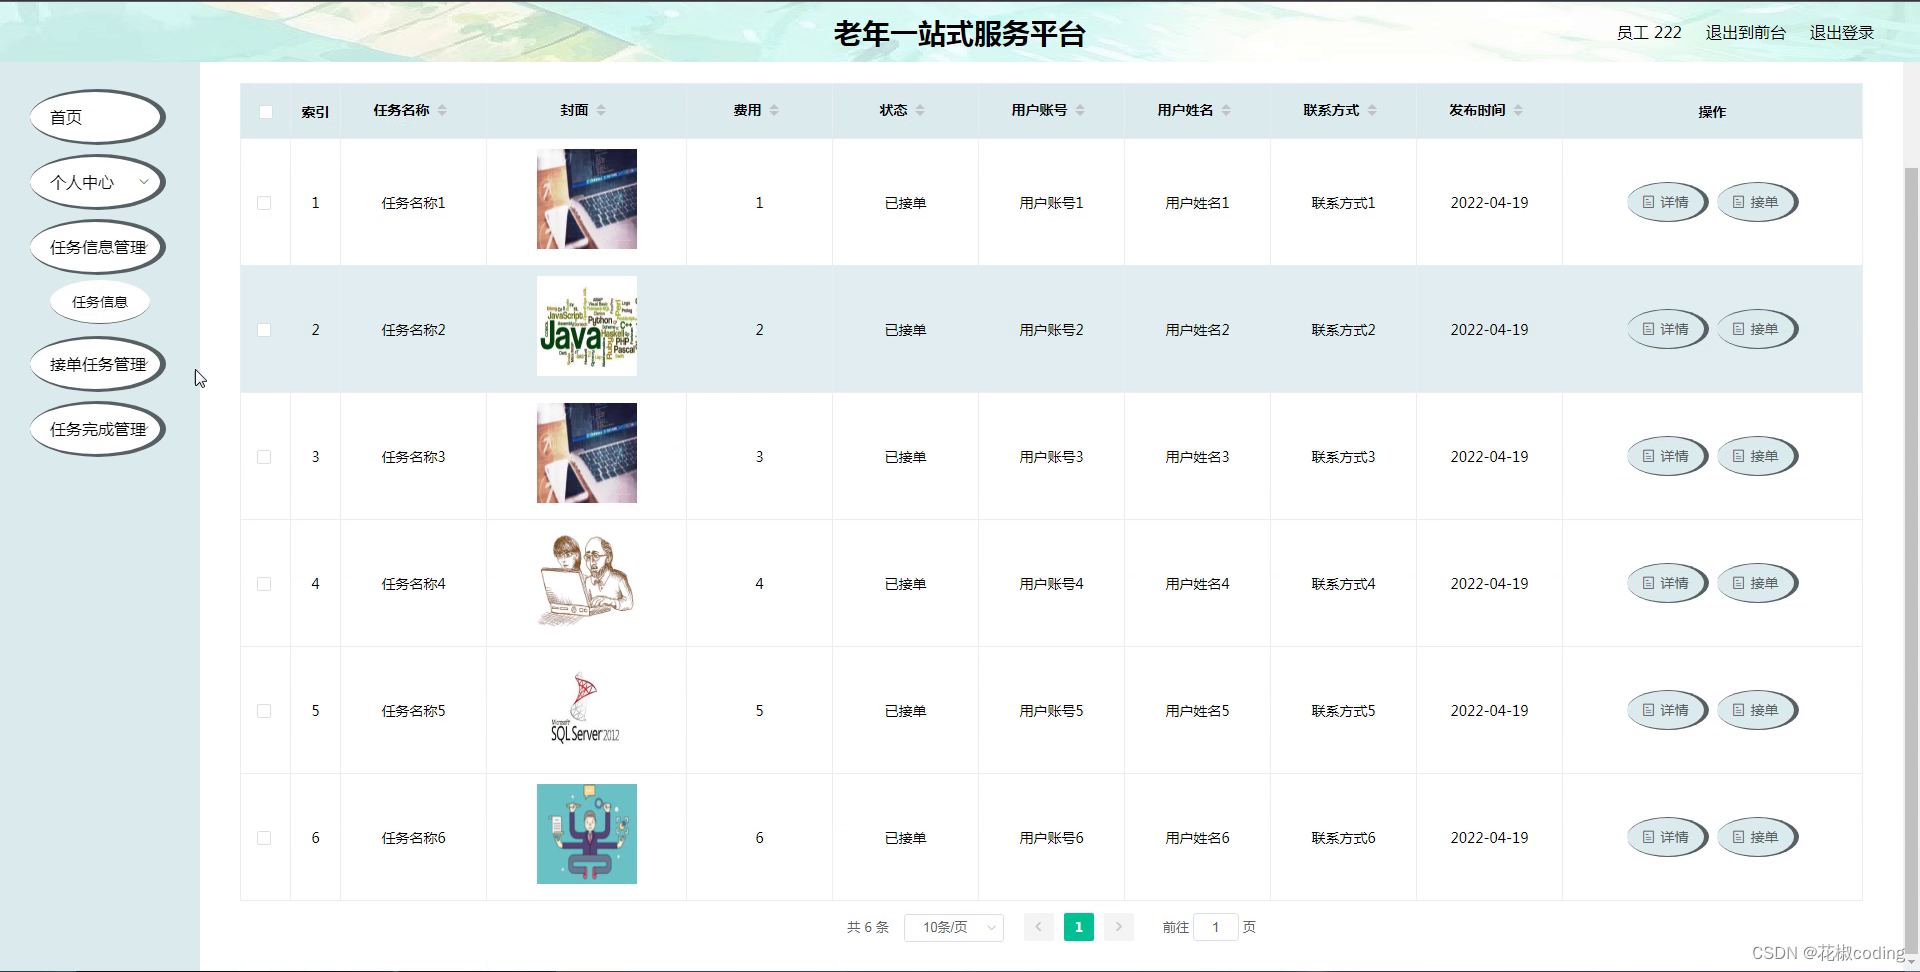1920x972 pixels.
Task: Click the 前往 page number input field
Action: pos(1216,927)
